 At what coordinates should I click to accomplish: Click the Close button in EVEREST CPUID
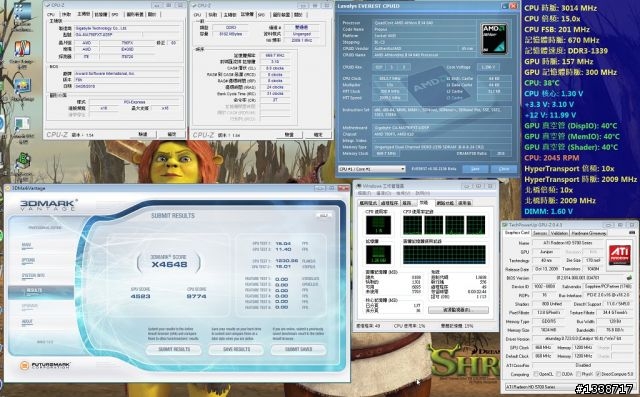point(504,169)
